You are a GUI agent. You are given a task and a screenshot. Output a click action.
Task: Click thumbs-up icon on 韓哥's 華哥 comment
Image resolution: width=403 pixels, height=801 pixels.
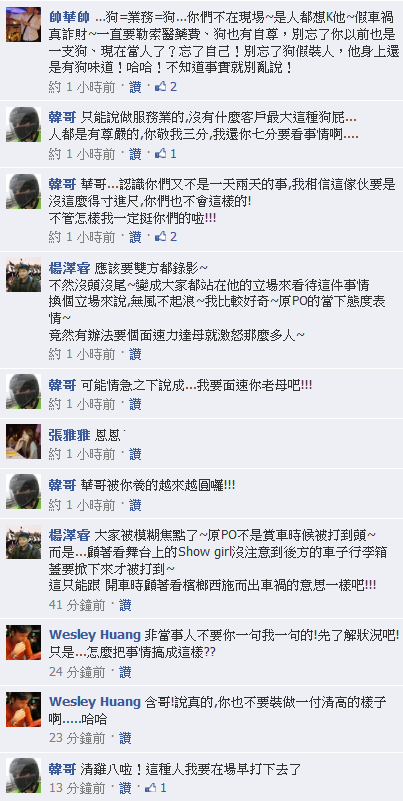coord(160,237)
